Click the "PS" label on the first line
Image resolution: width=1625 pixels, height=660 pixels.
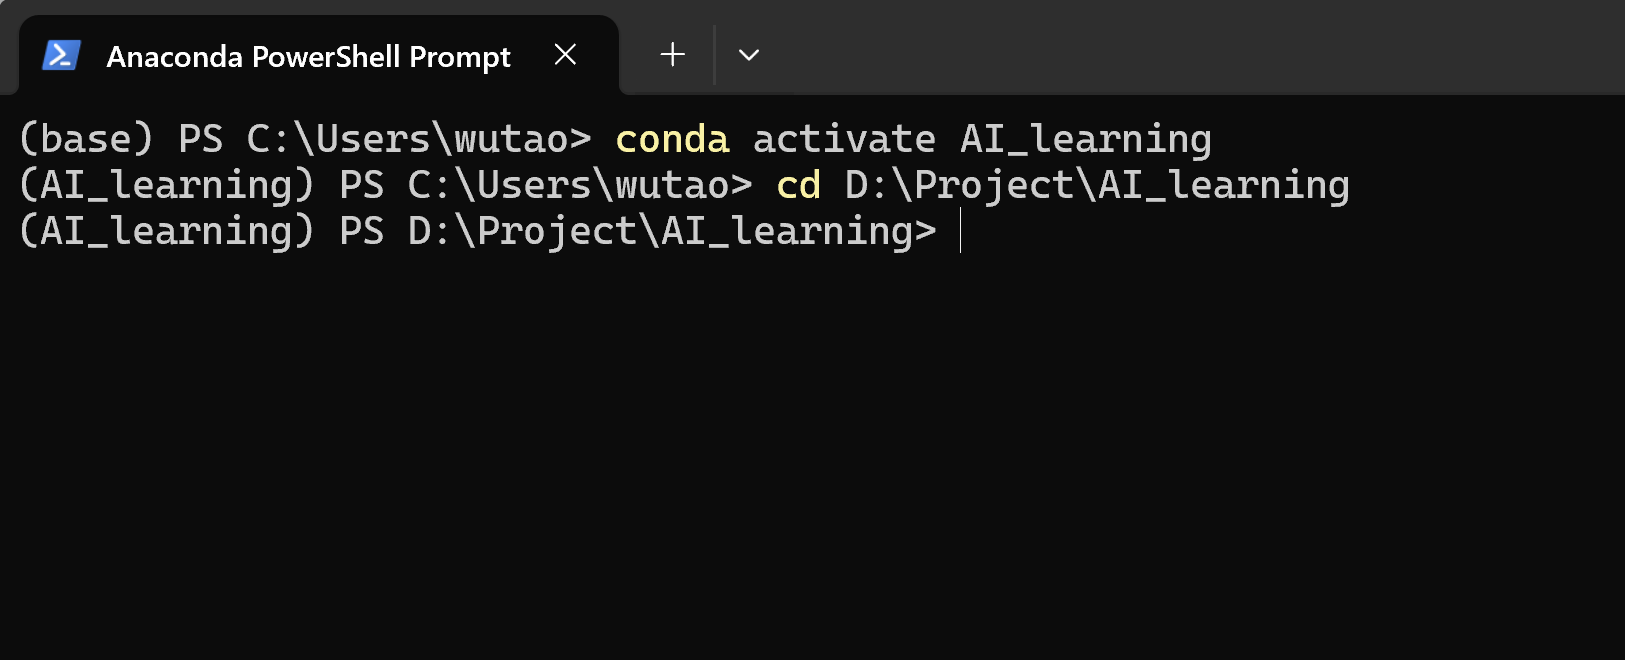click(200, 139)
